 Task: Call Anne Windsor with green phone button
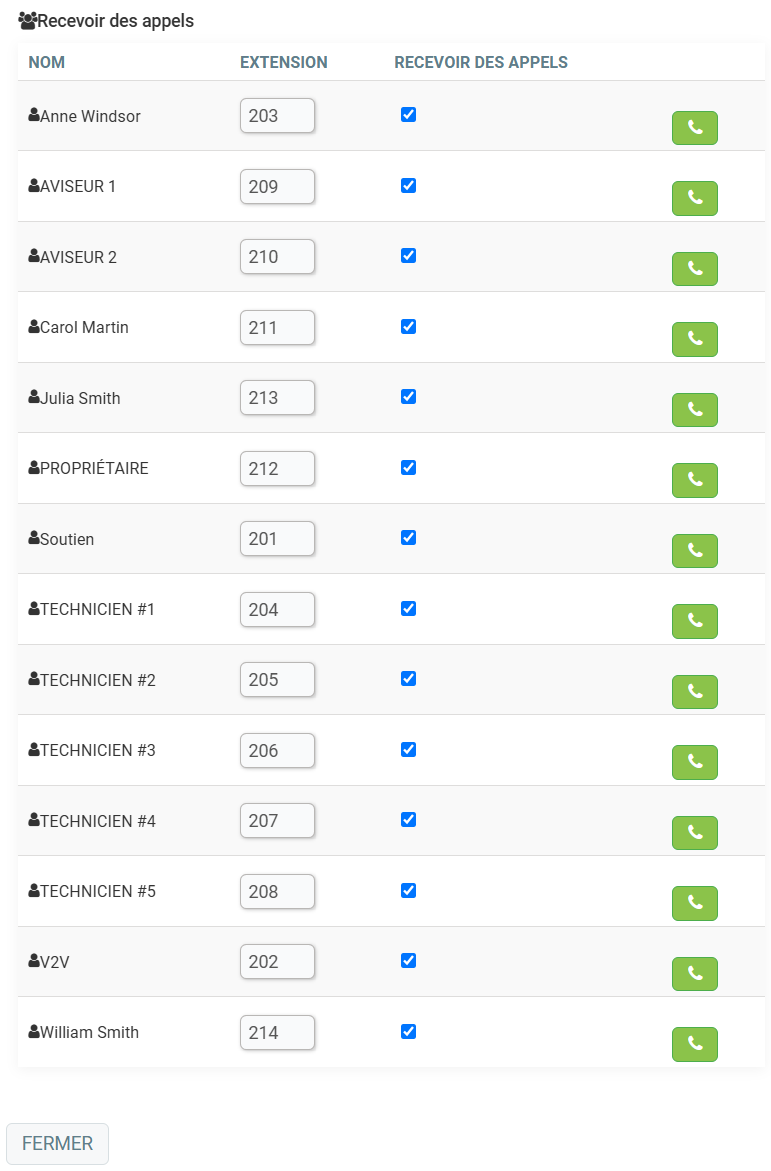(694, 128)
